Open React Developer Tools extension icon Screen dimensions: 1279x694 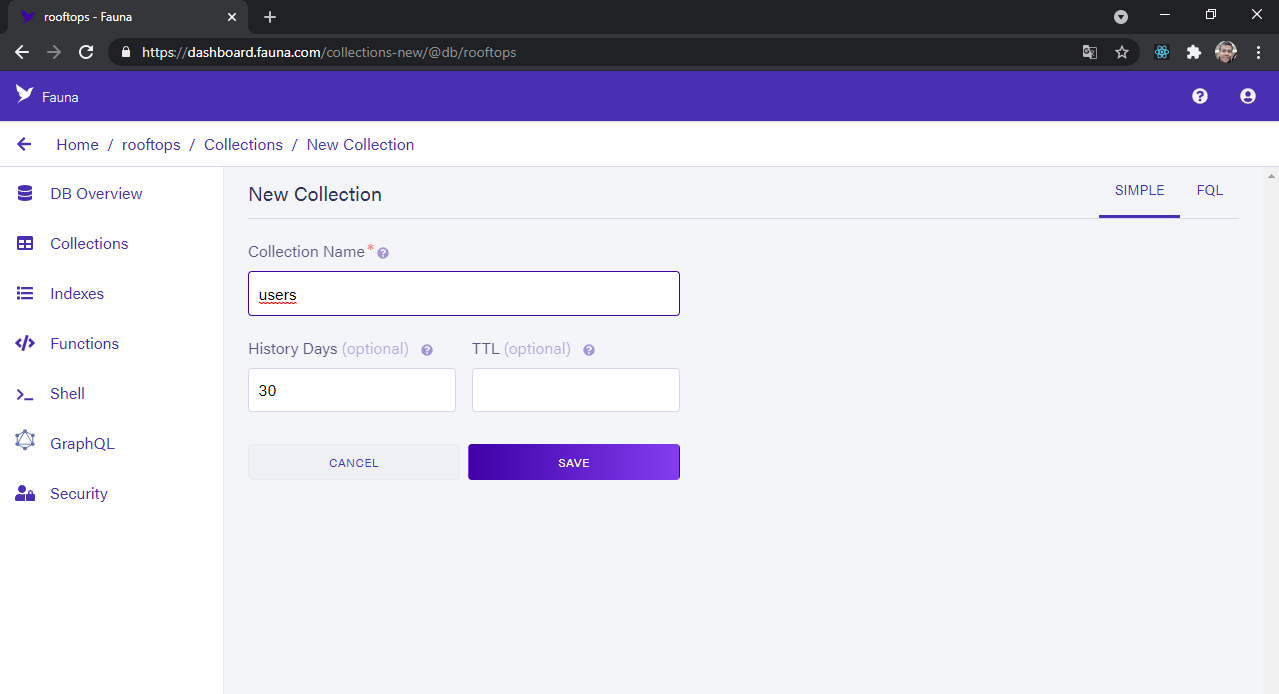coord(1162,52)
